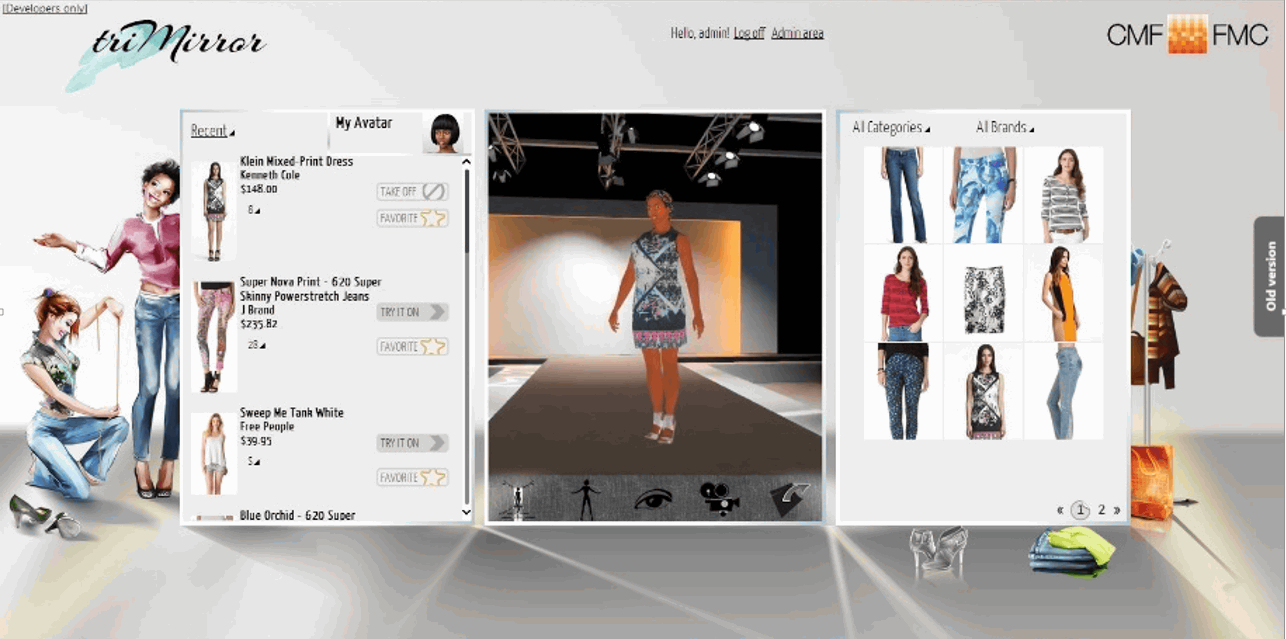
Task: Click the high heels shoes icon
Action: point(938,552)
